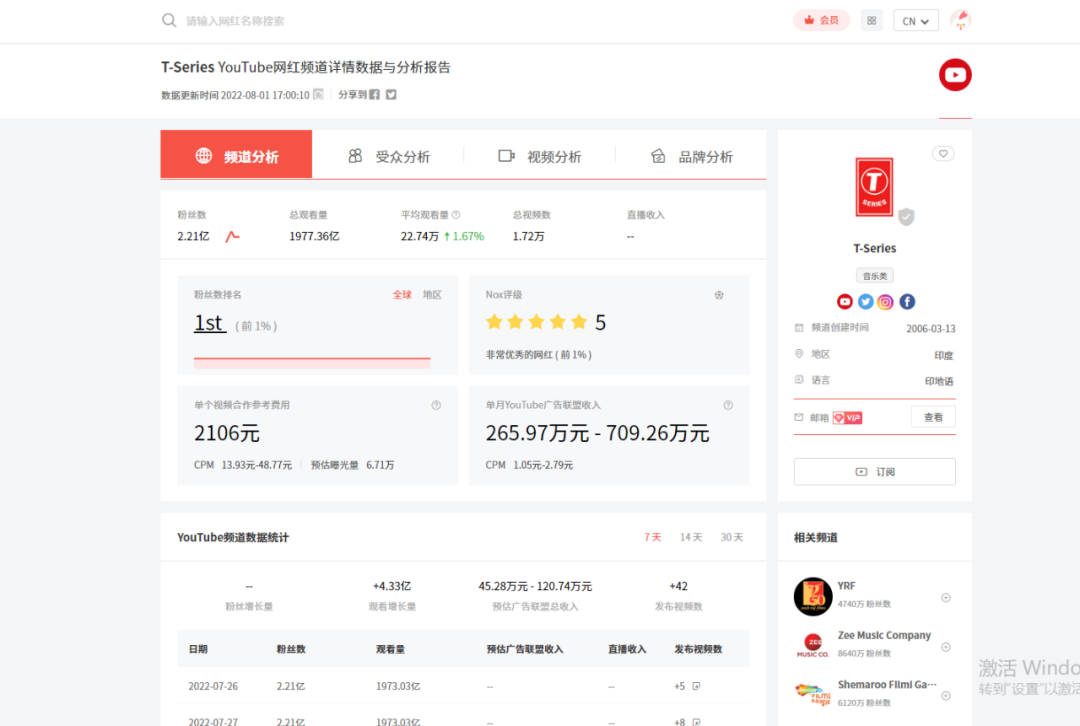Add YRF channel with plus icon
This screenshot has height=726, width=1080.
click(946, 597)
